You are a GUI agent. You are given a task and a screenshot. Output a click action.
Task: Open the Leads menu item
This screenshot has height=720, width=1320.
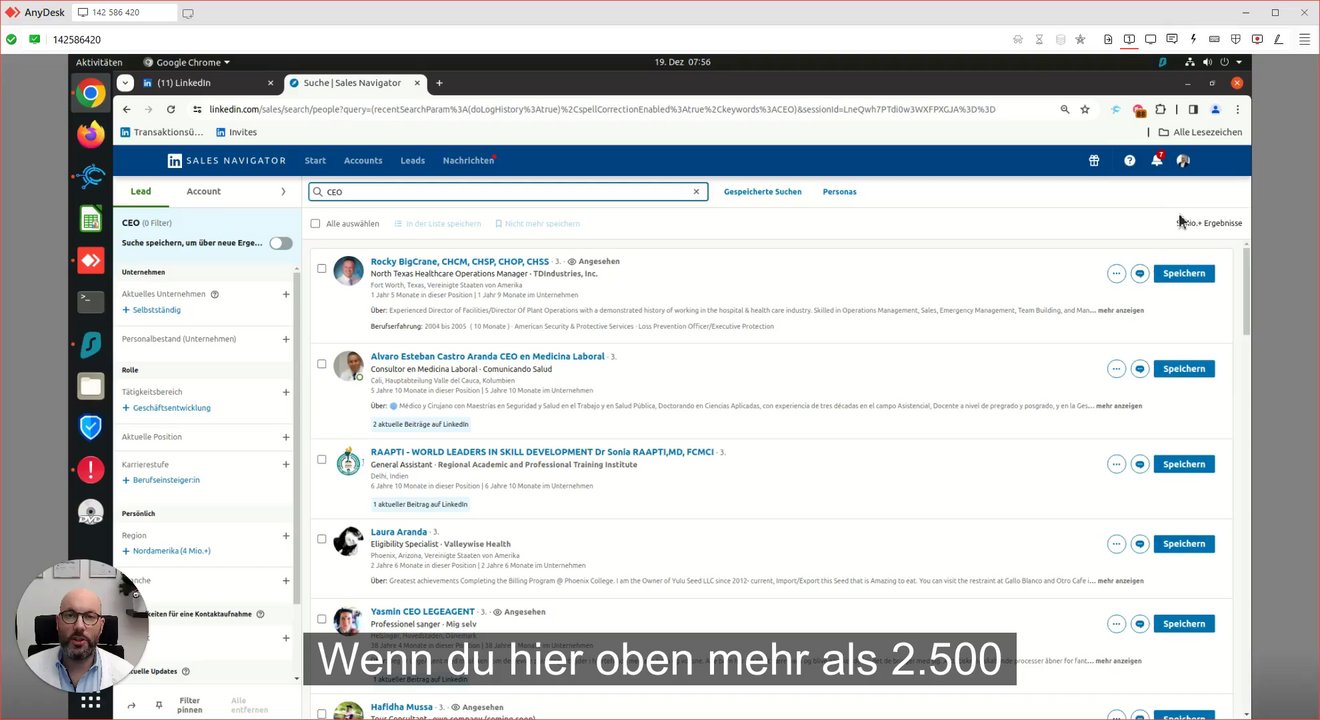click(413, 160)
